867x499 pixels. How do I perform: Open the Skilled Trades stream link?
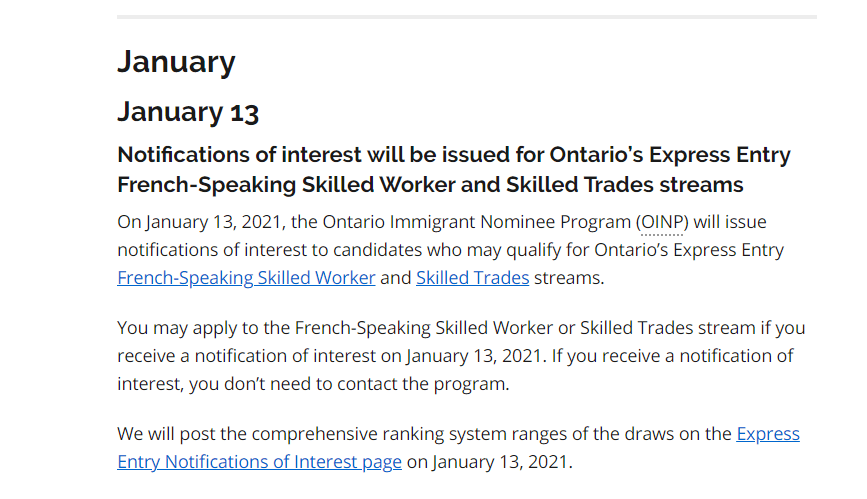(x=472, y=278)
